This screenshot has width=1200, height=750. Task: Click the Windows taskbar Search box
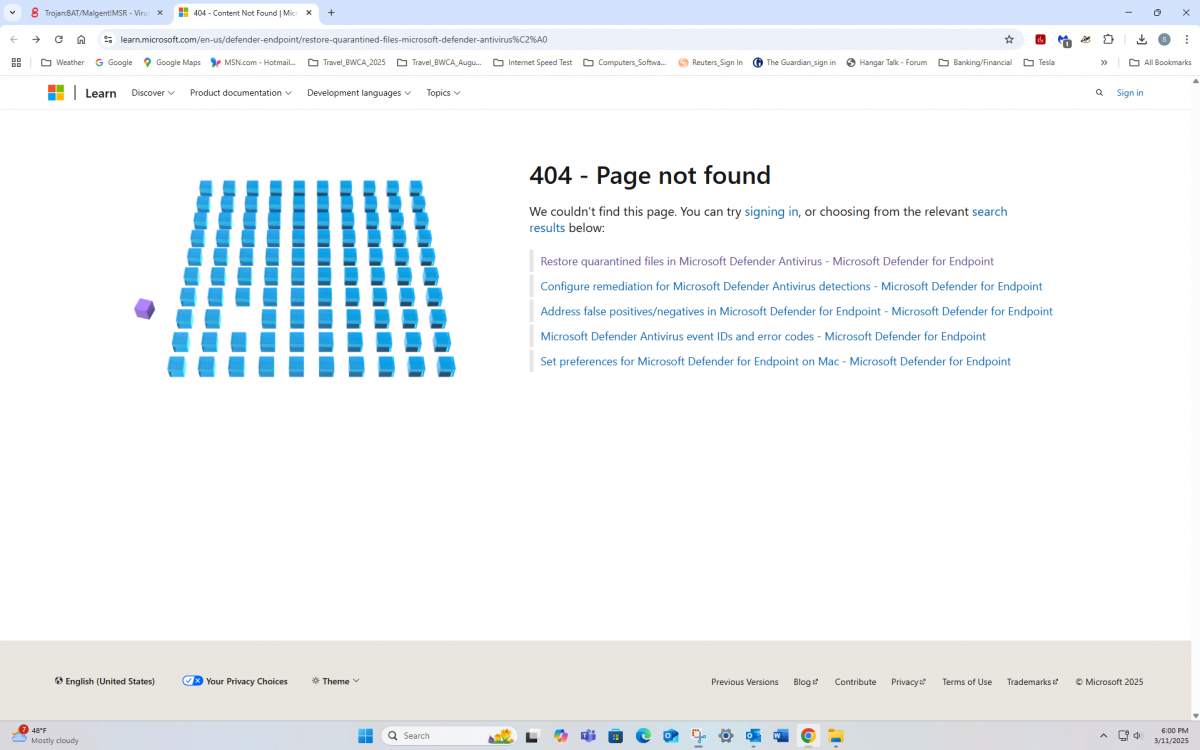(449, 736)
